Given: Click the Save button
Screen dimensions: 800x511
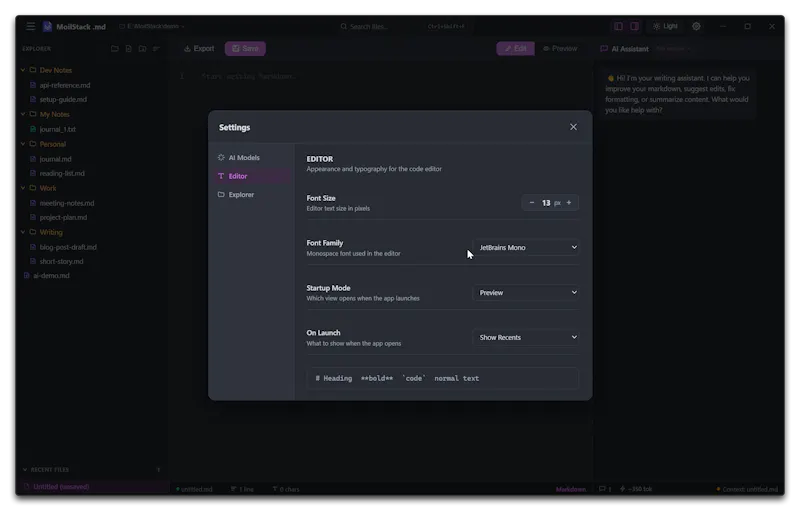Looking at the screenshot, I should click(x=245, y=48).
